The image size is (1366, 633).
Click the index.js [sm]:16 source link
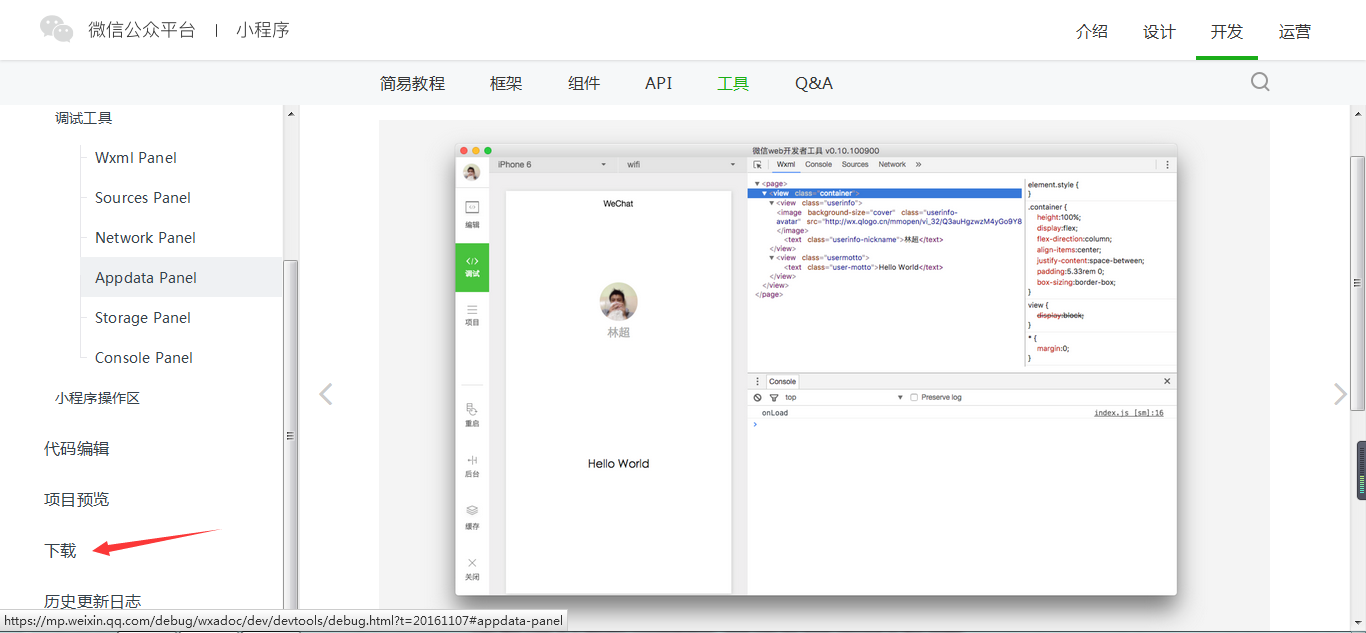1128,413
